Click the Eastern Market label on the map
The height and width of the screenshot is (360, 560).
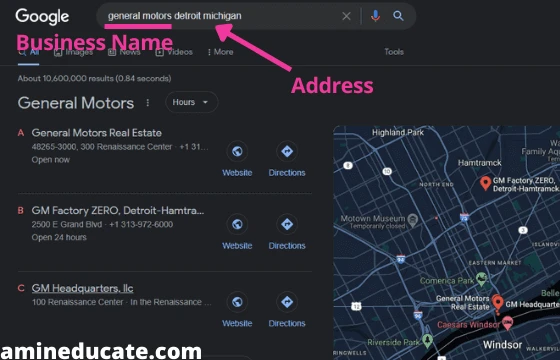(495, 262)
